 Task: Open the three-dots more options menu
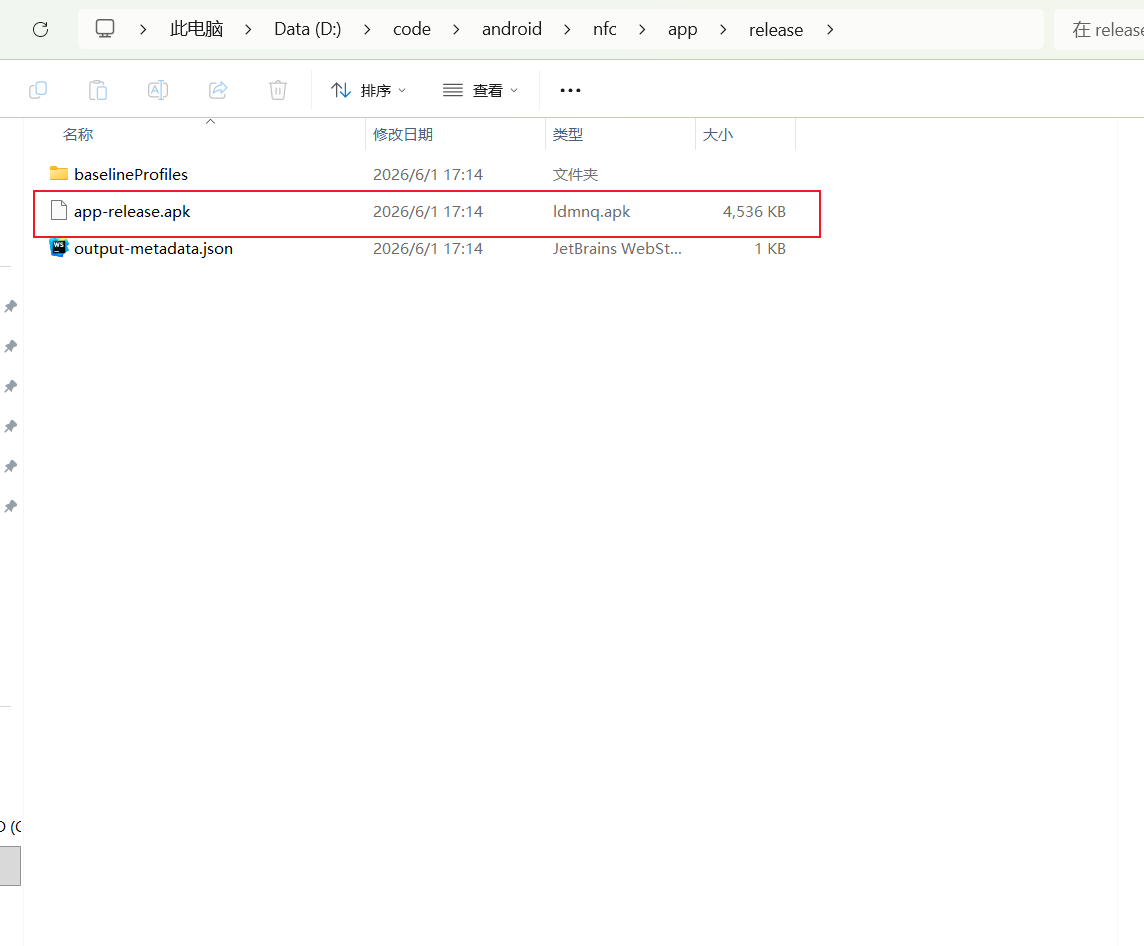[x=570, y=90]
